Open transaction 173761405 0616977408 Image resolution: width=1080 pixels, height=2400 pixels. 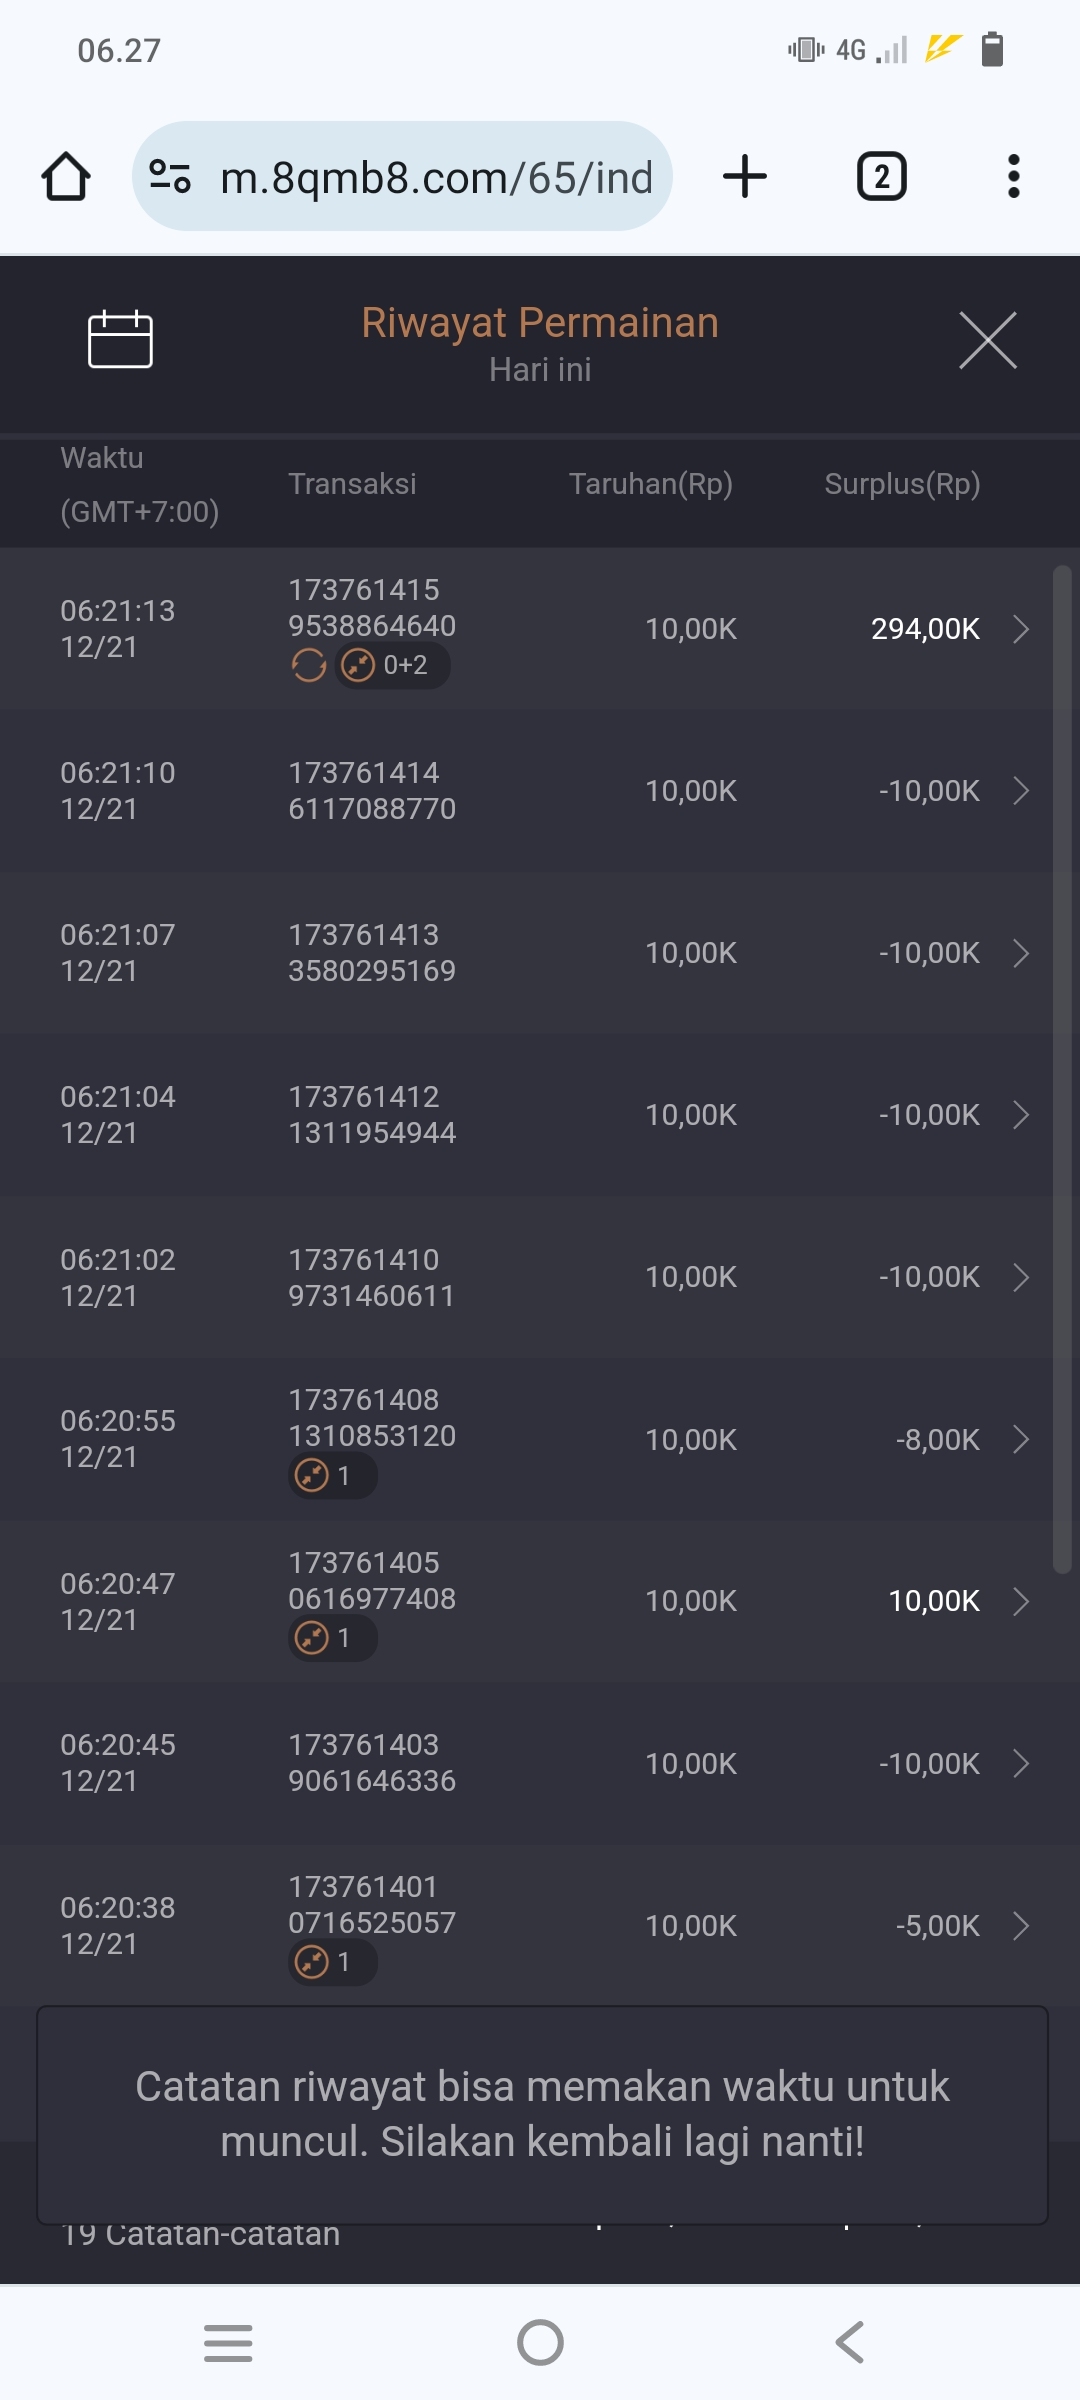coord(372,1581)
